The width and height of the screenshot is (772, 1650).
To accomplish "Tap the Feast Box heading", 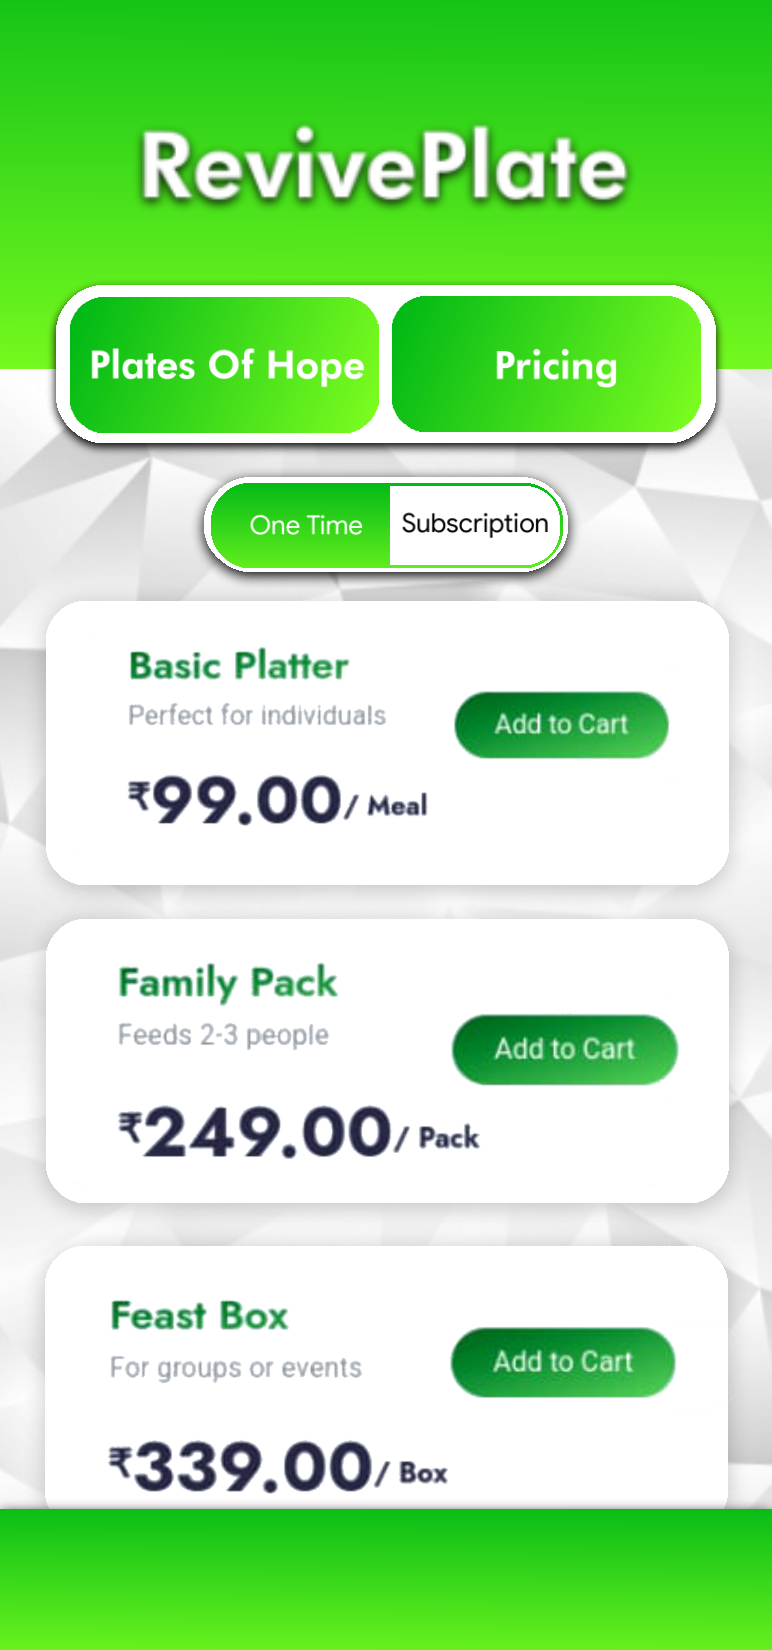I will click(199, 1316).
